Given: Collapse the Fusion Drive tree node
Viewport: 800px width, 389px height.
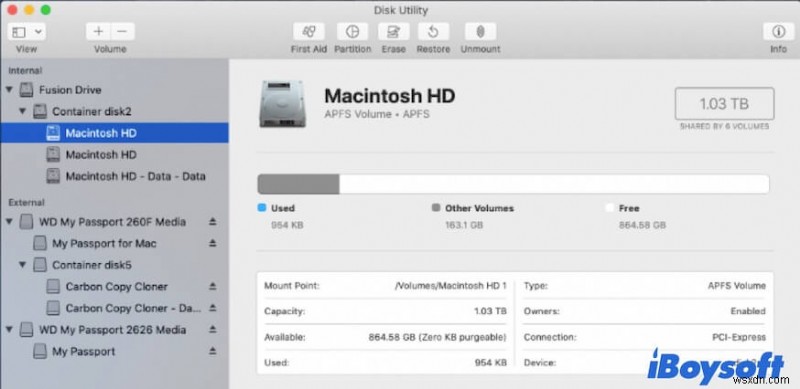Looking at the screenshot, I should coord(9,90).
